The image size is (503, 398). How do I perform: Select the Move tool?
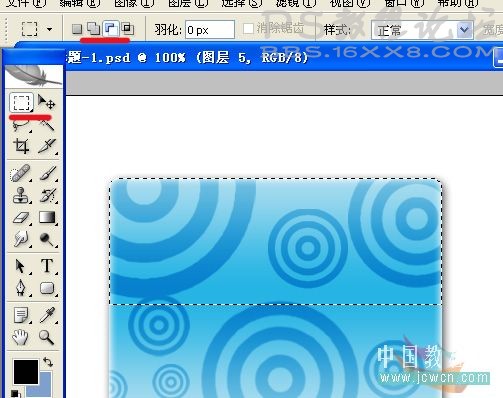(x=46, y=102)
